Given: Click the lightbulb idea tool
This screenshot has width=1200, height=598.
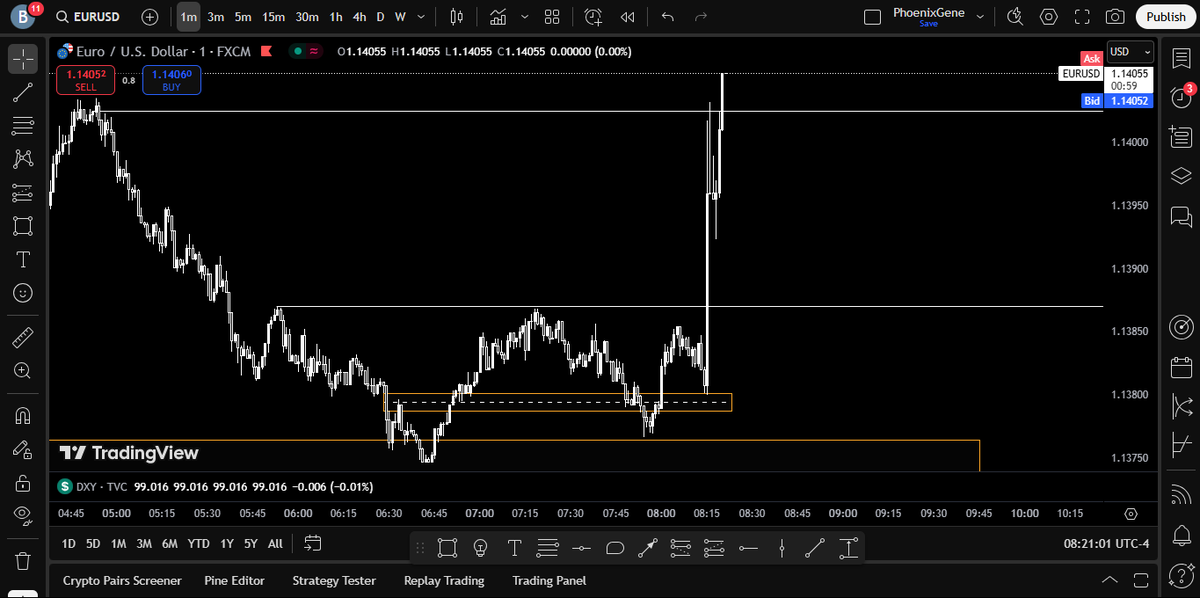Looking at the screenshot, I should (480, 547).
